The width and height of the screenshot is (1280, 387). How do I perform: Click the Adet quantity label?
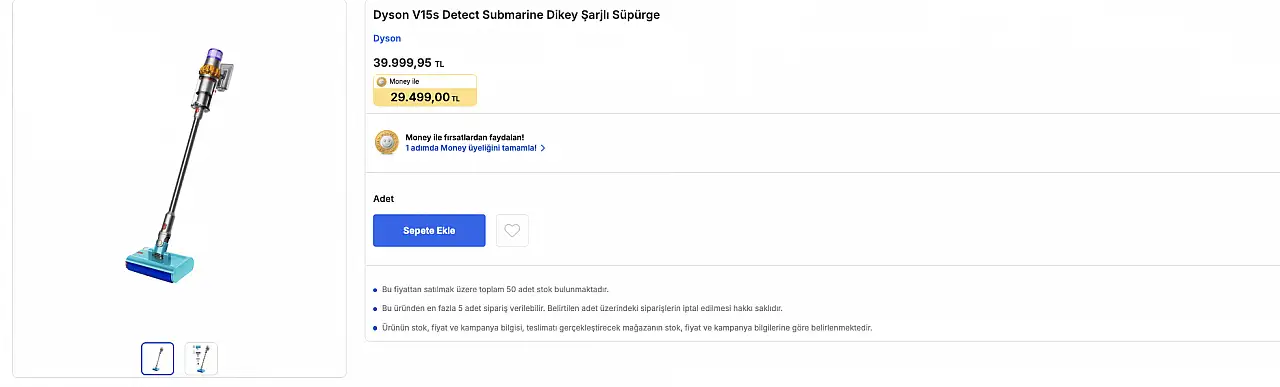tap(383, 199)
